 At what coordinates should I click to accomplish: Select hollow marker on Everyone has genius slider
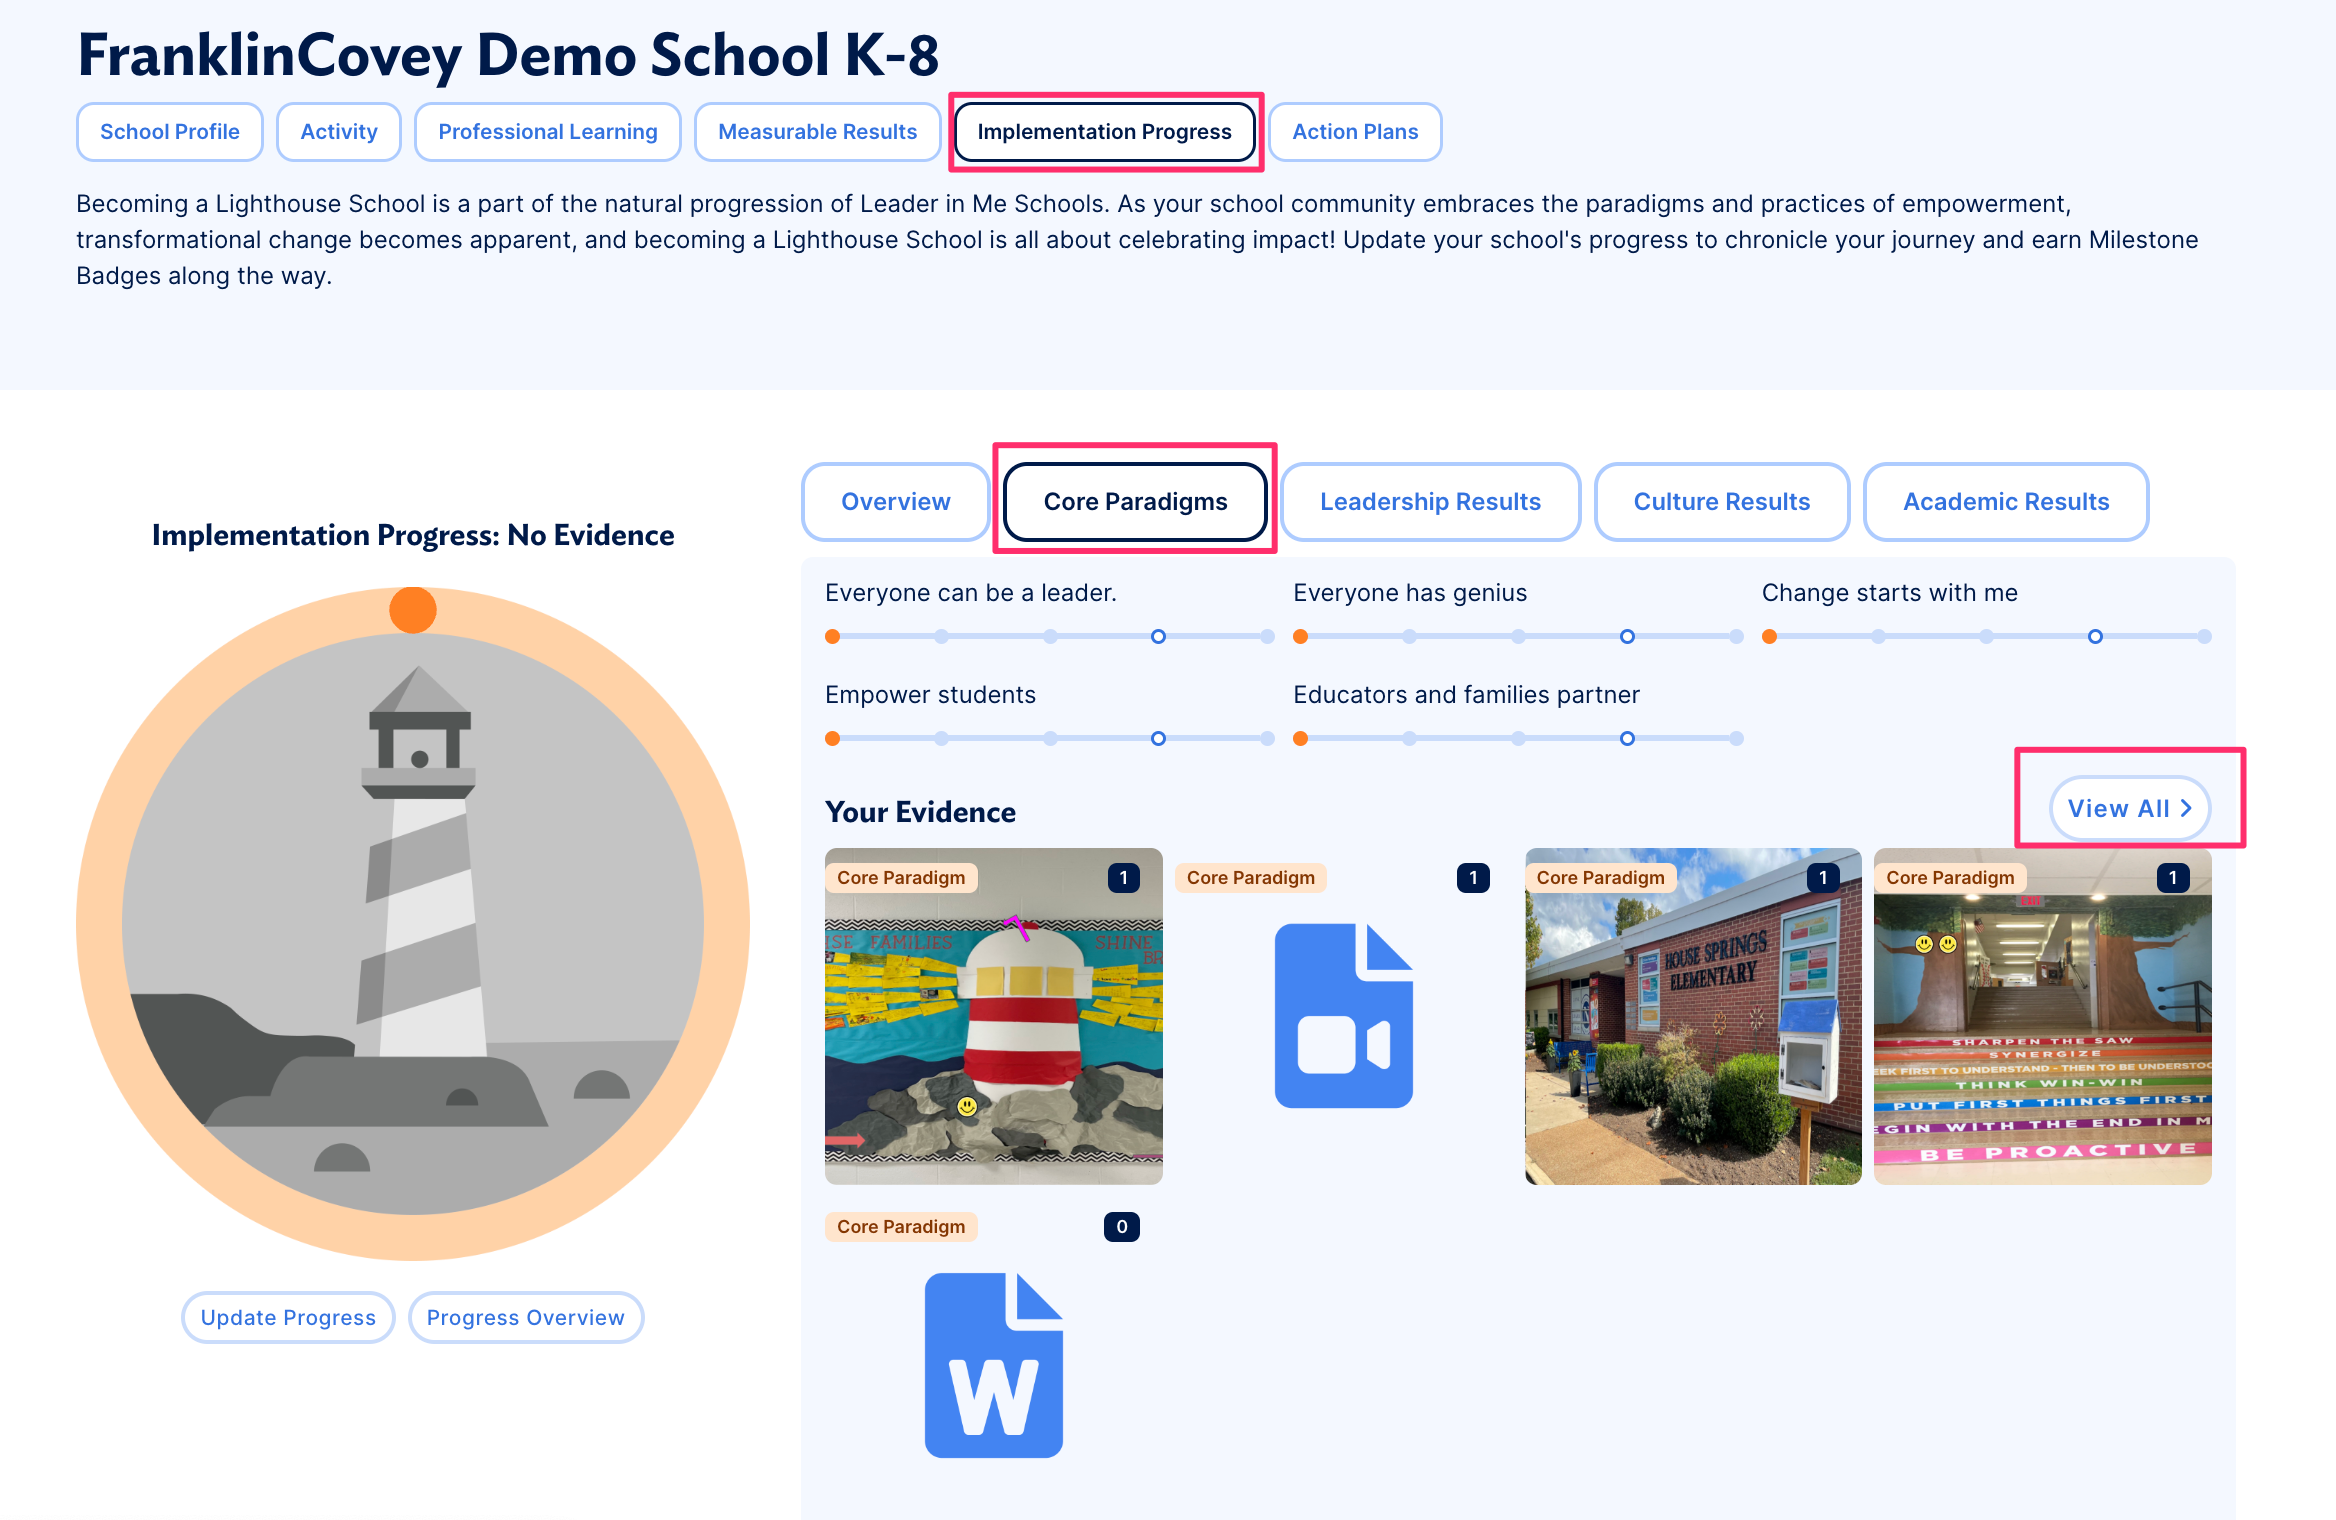click(x=1627, y=637)
